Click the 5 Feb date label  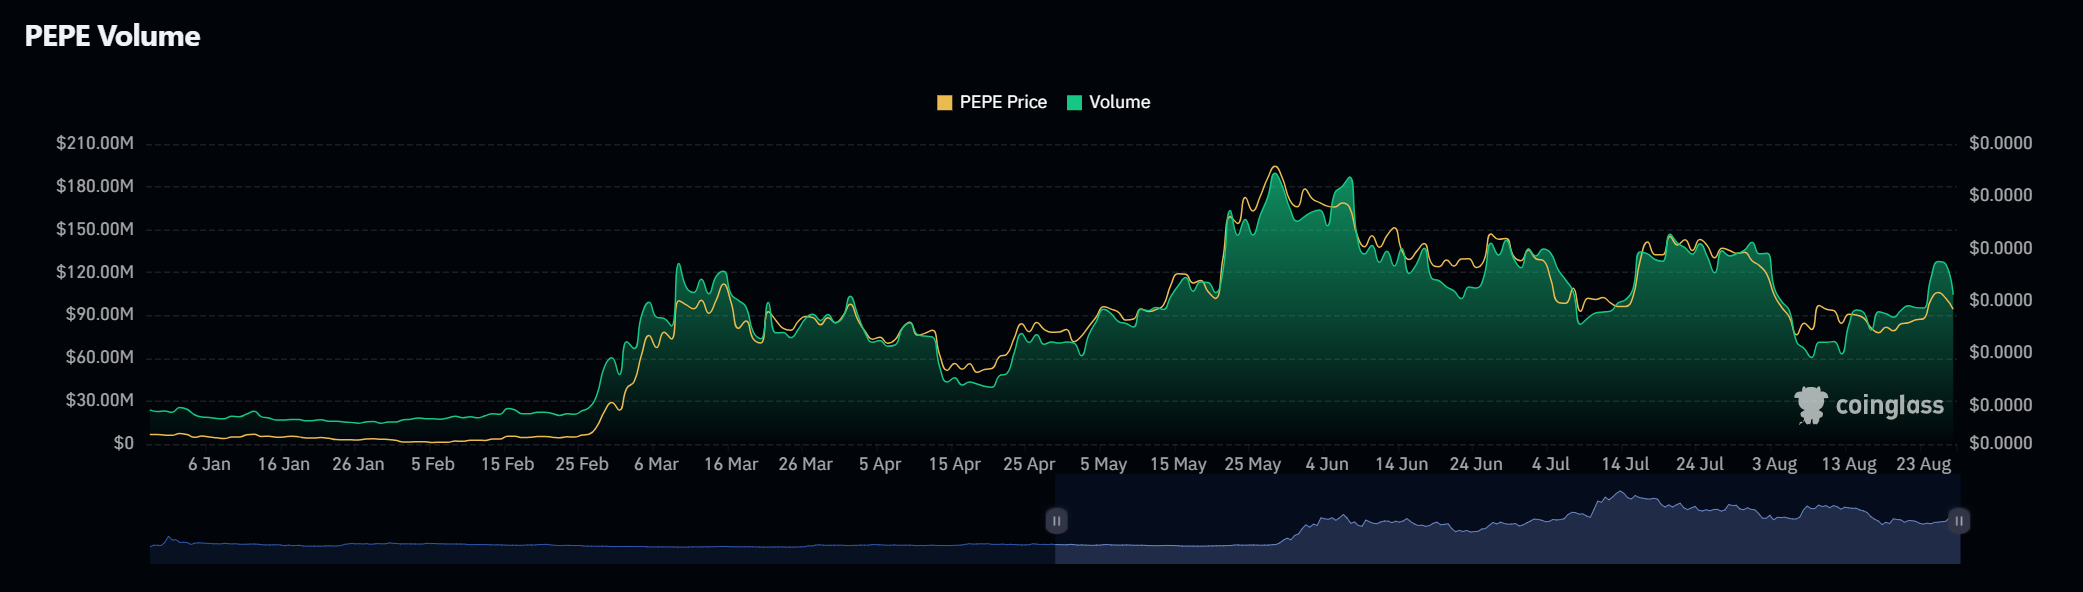pyautogui.click(x=433, y=464)
